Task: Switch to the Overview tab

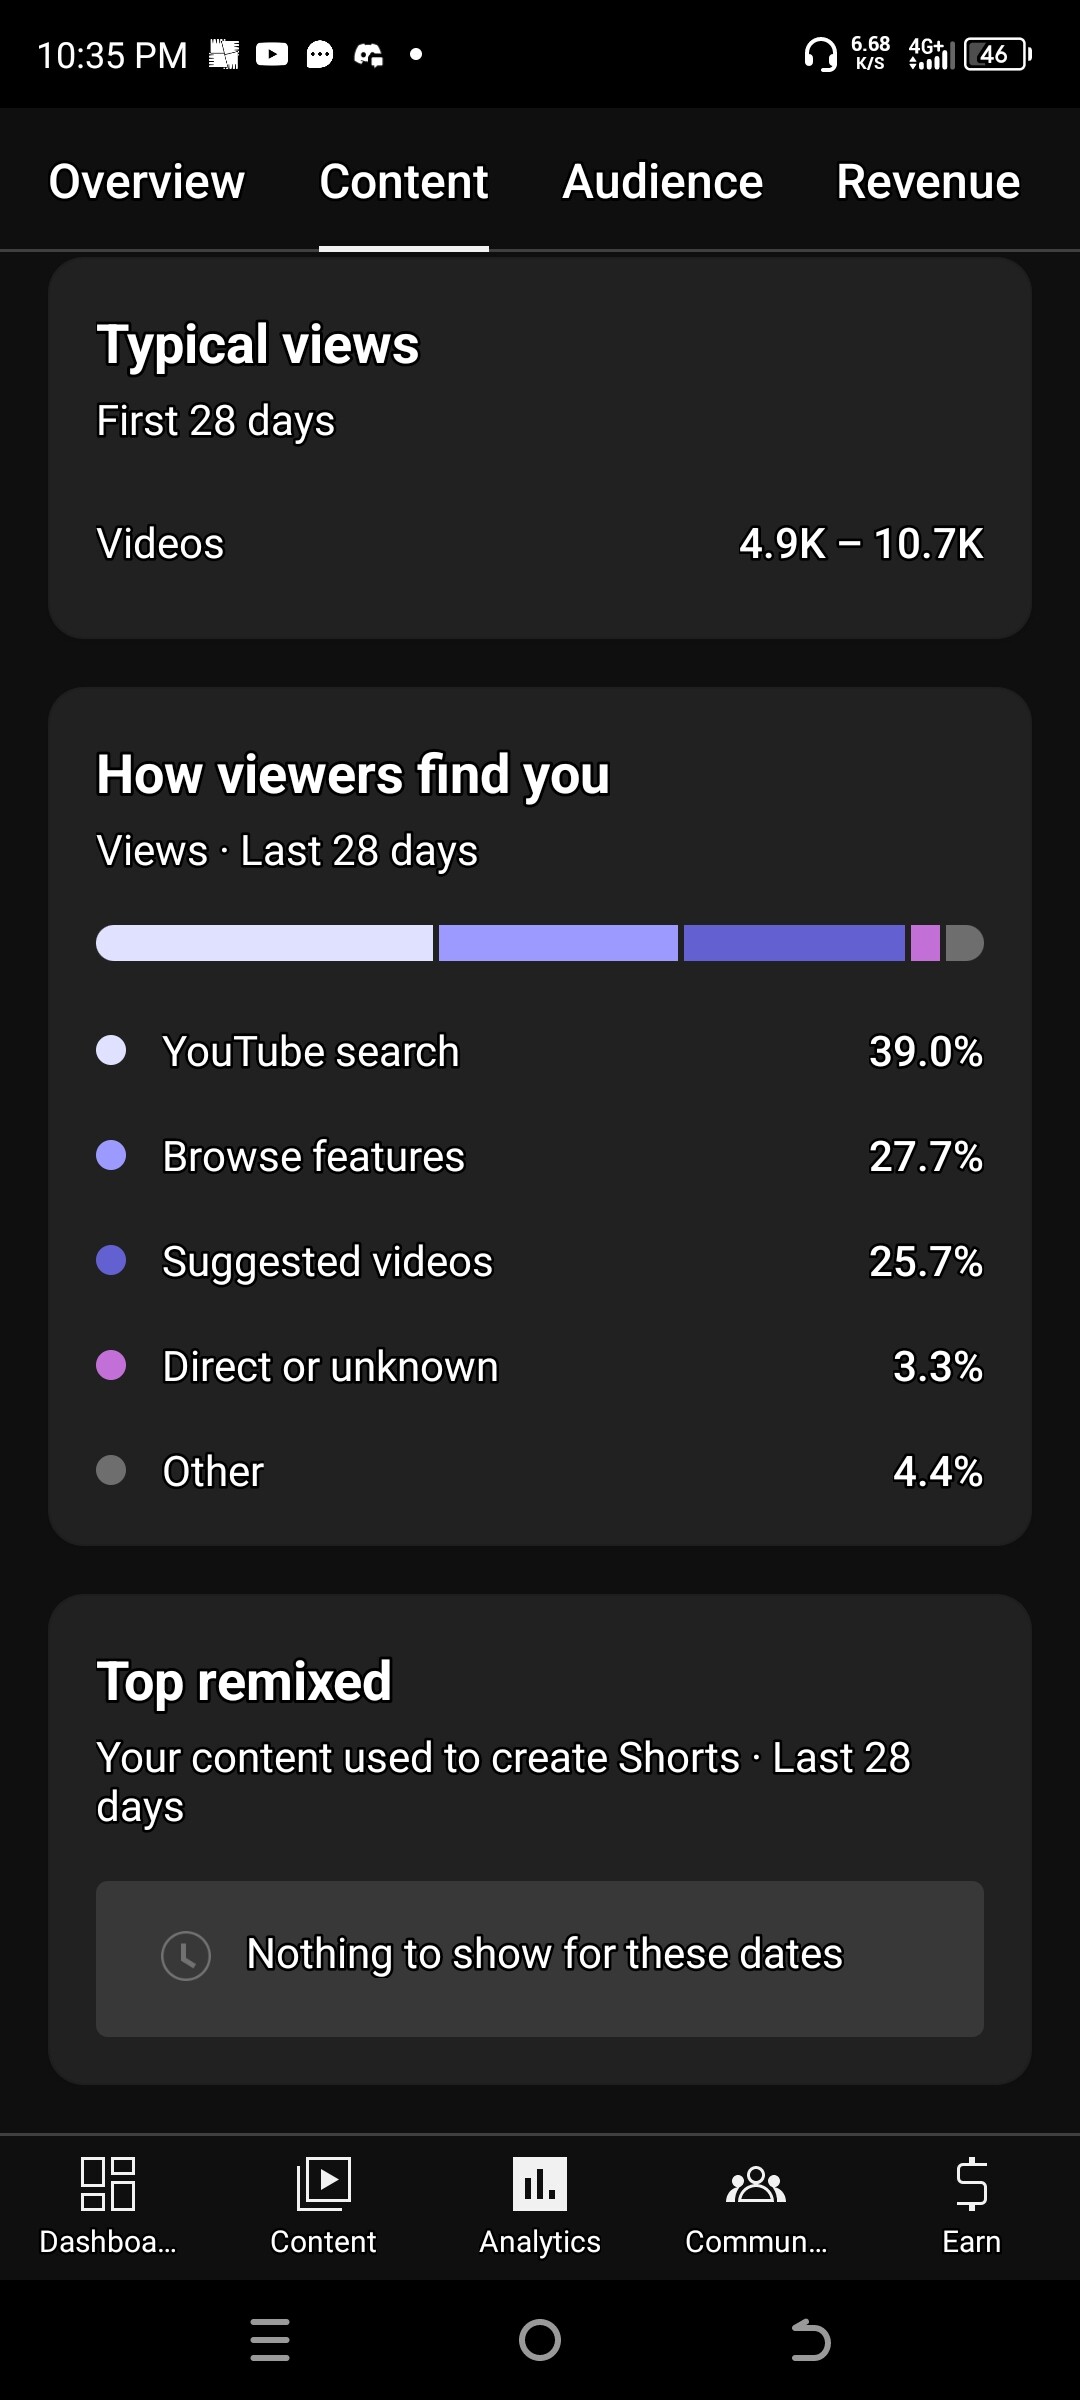Action: coord(147,182)
